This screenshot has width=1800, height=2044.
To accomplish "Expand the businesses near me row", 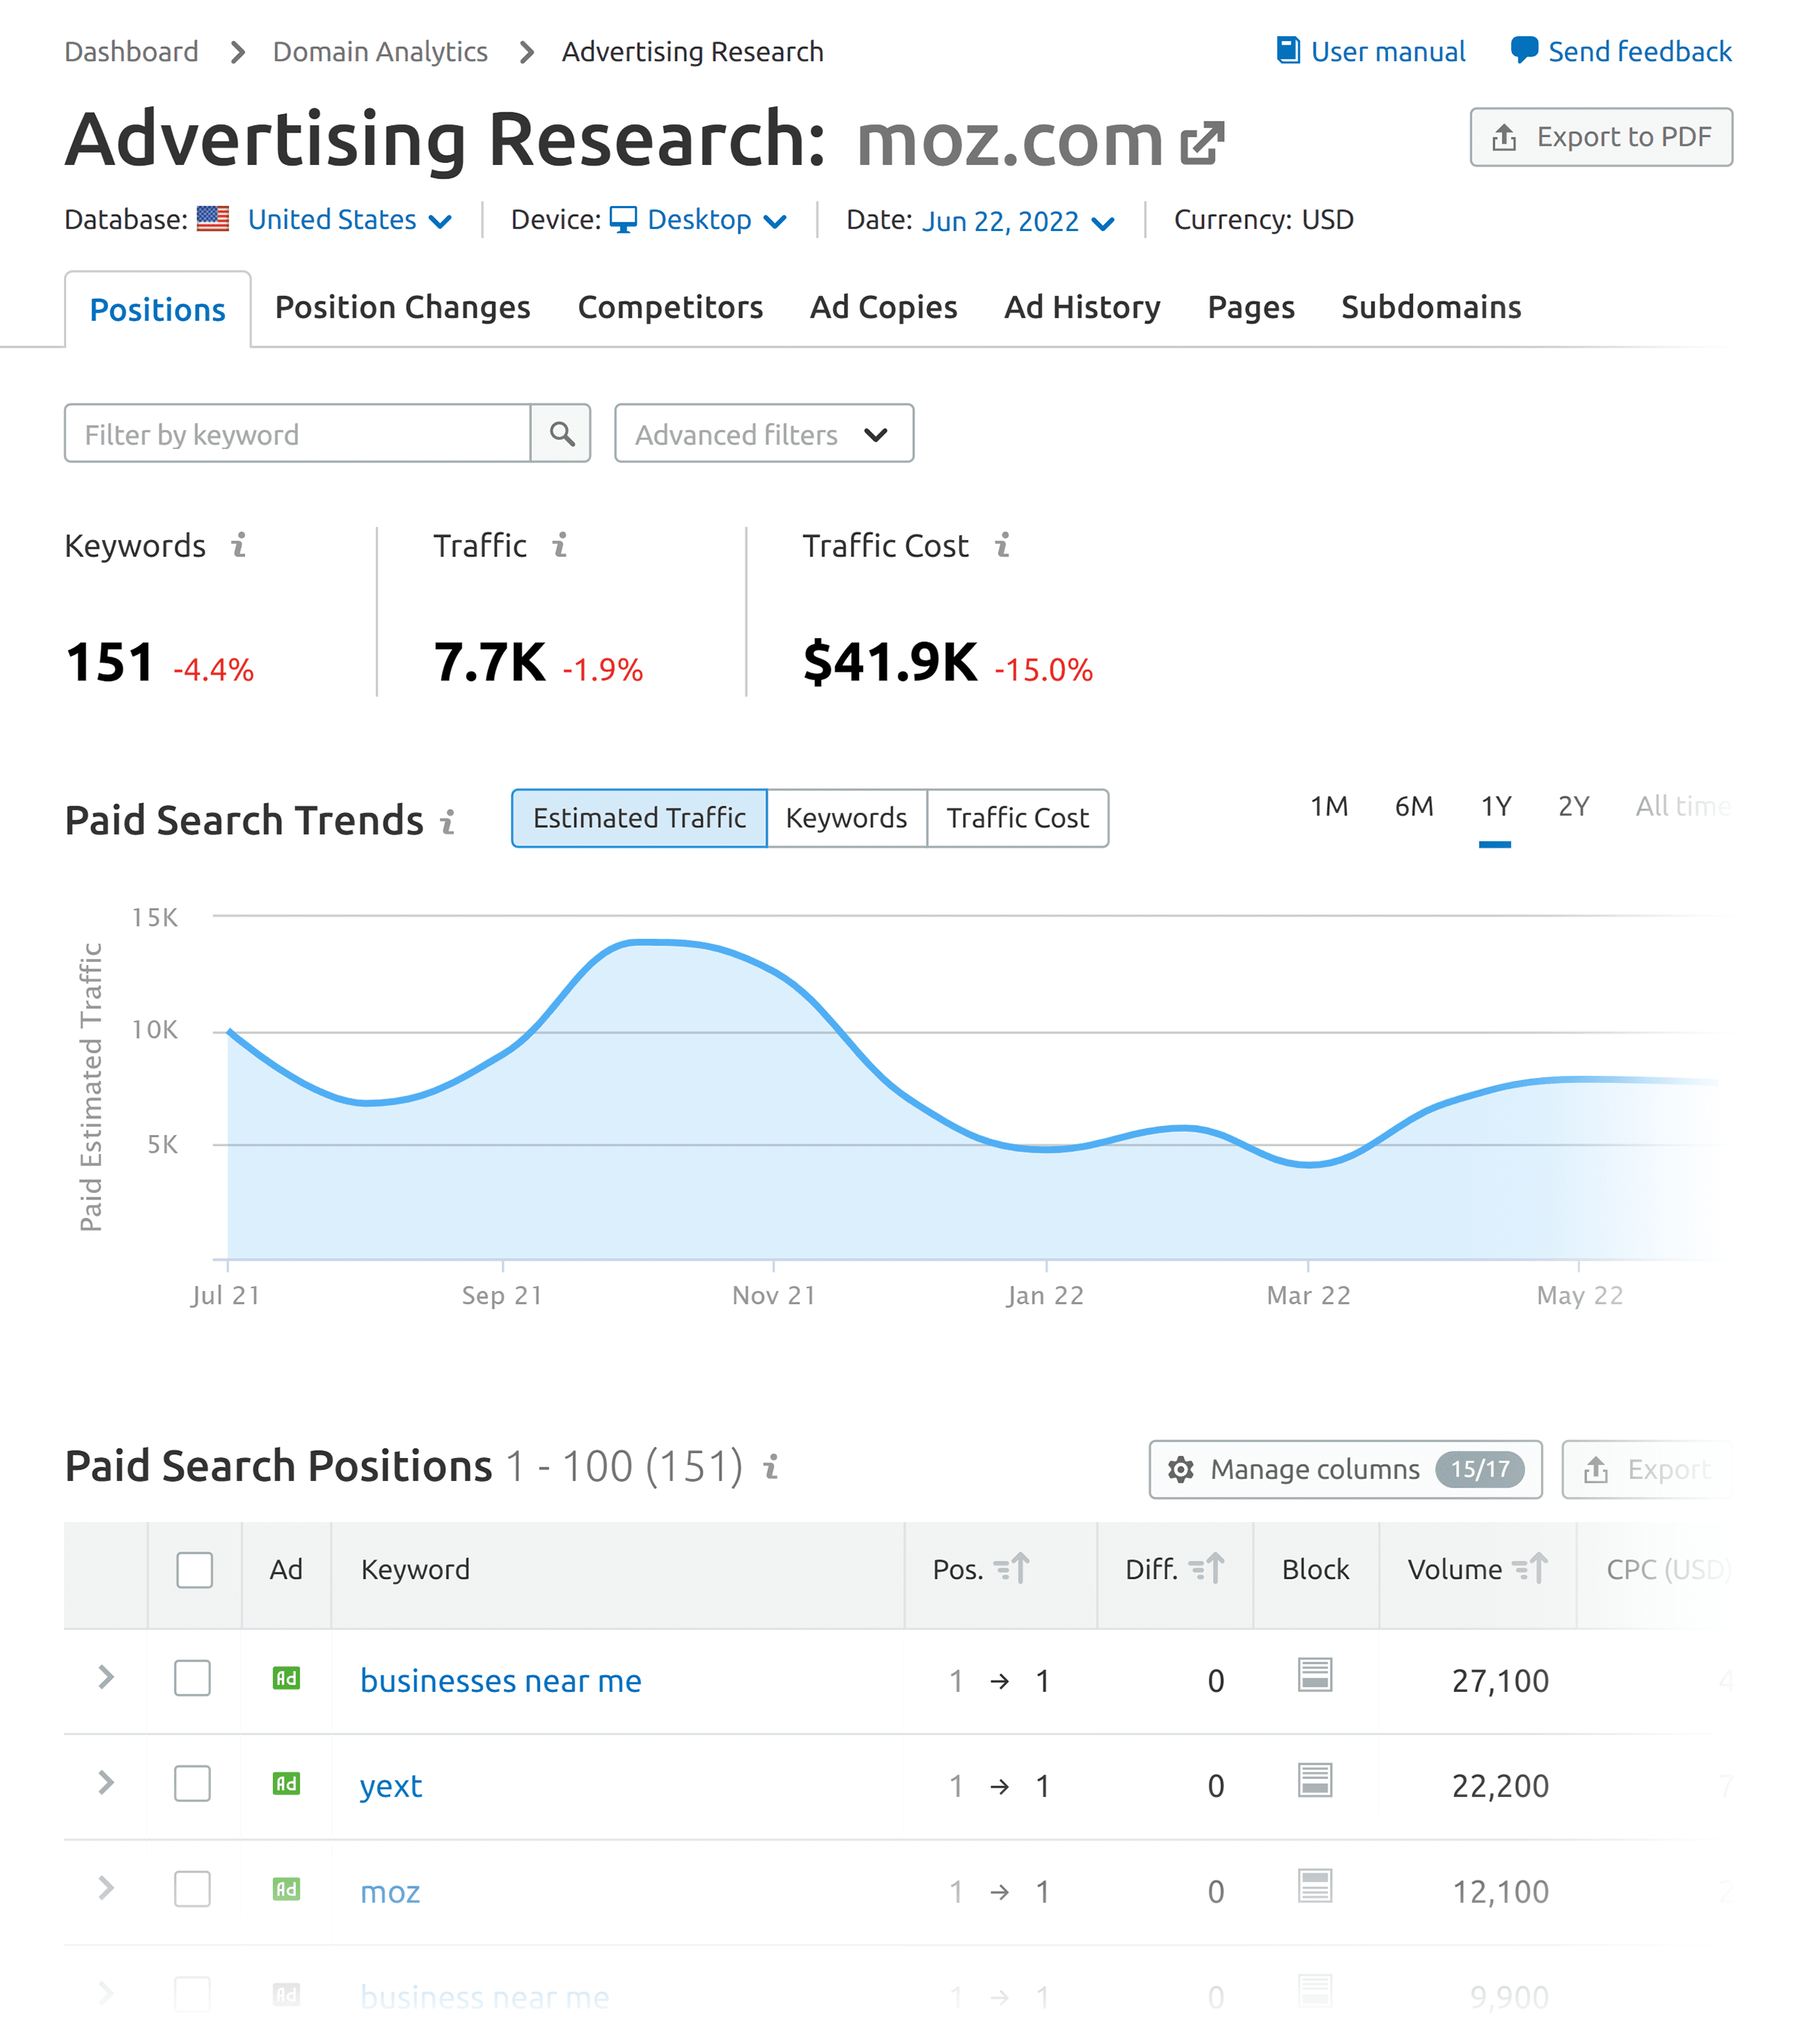I will 106,1677.
